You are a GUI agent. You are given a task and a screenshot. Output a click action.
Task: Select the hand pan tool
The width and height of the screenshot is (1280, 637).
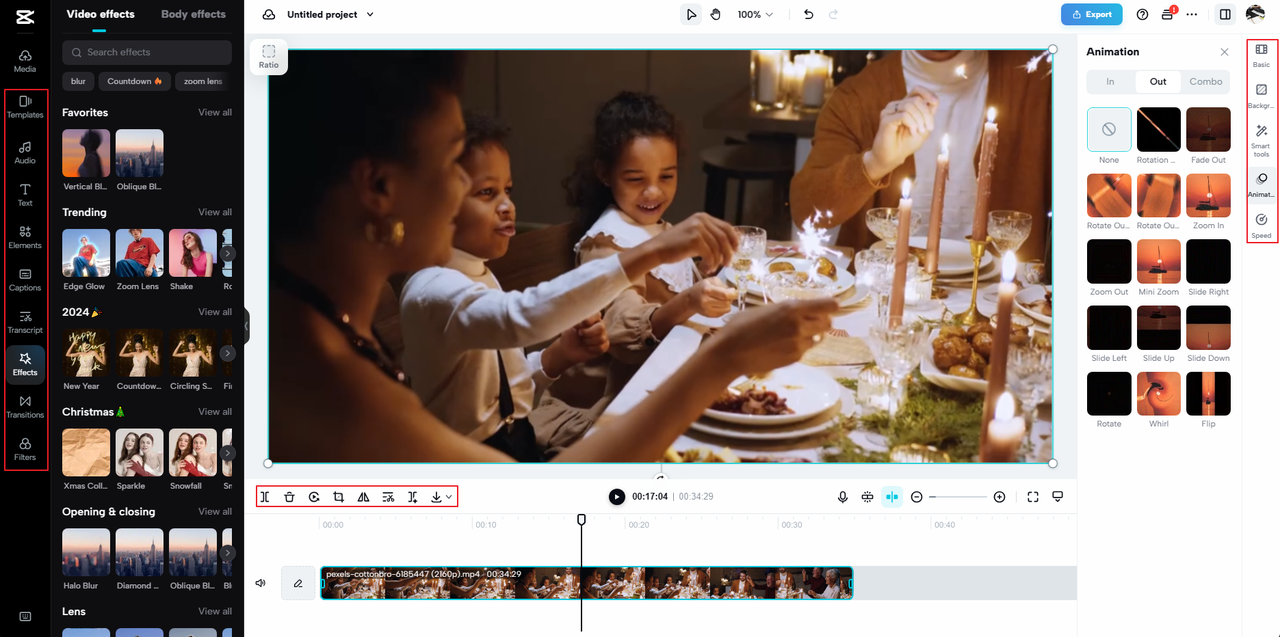click(716, 15)
